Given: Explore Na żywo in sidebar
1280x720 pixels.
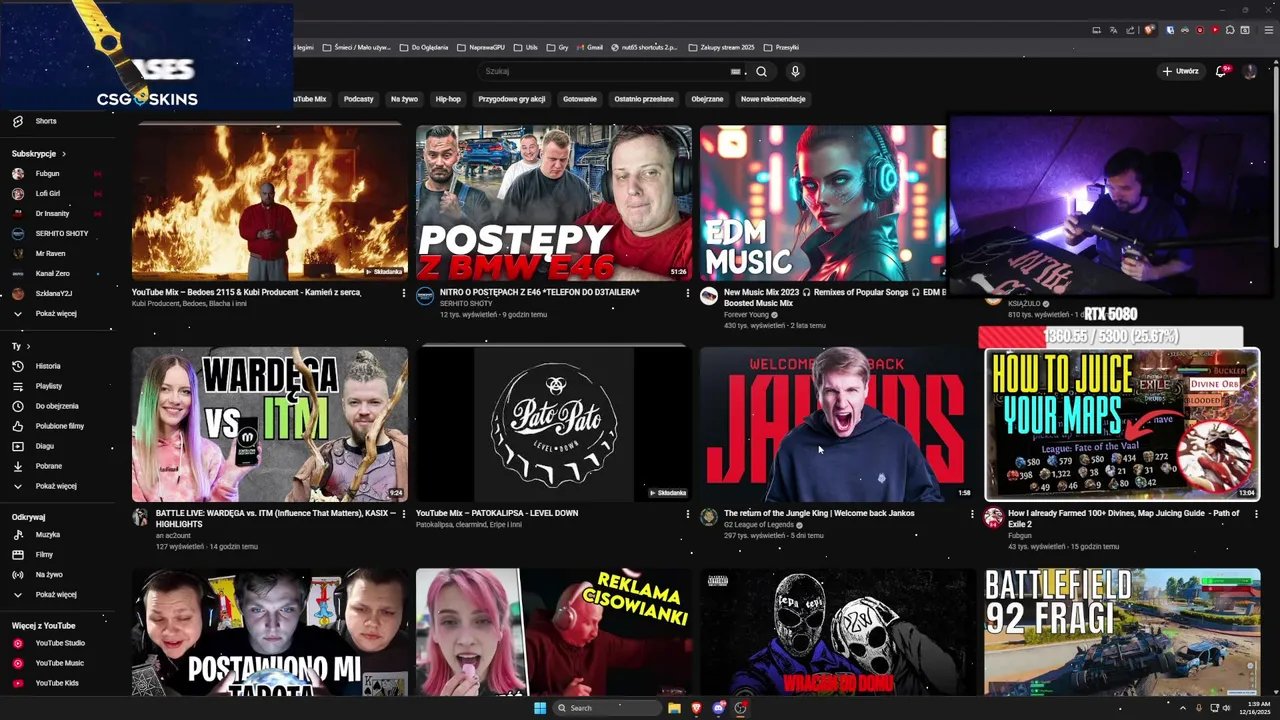Looking at the screenshot, I should click(x=49, y=575).
